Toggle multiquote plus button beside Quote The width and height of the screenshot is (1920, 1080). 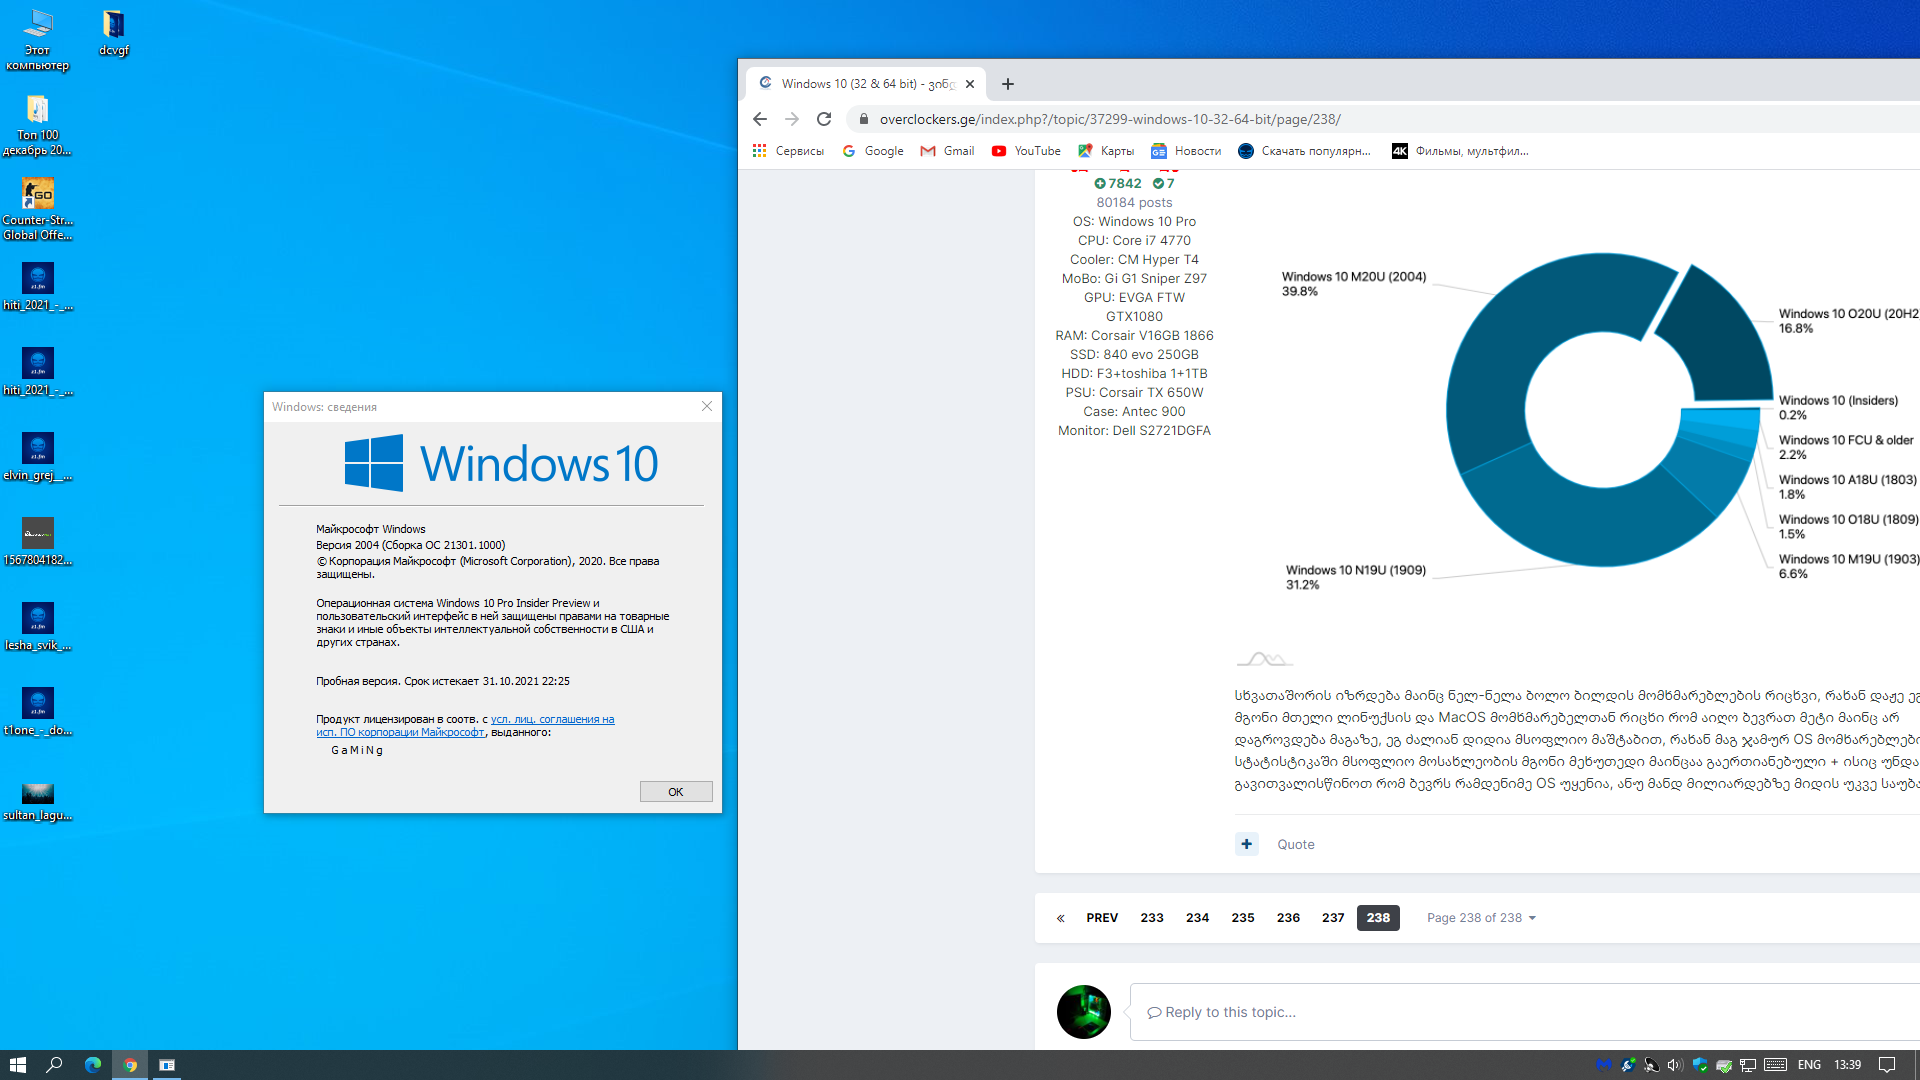(1246, 844)
